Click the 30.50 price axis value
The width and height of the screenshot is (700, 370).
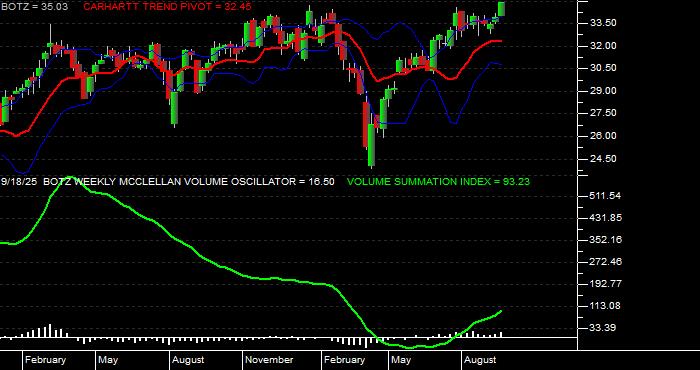[604, 68]
